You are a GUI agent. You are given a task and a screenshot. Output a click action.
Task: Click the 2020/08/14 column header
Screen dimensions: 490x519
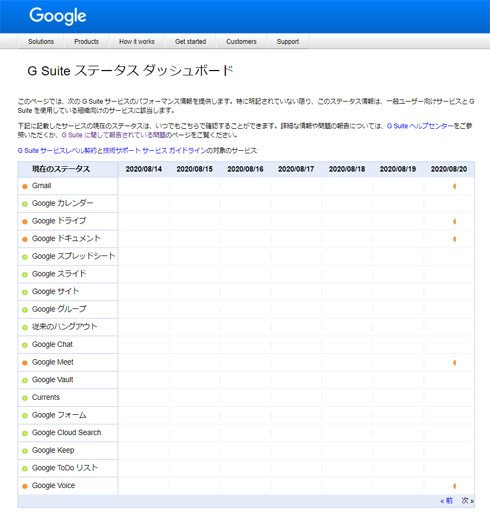pyautogui.click(x=144, y=169)
